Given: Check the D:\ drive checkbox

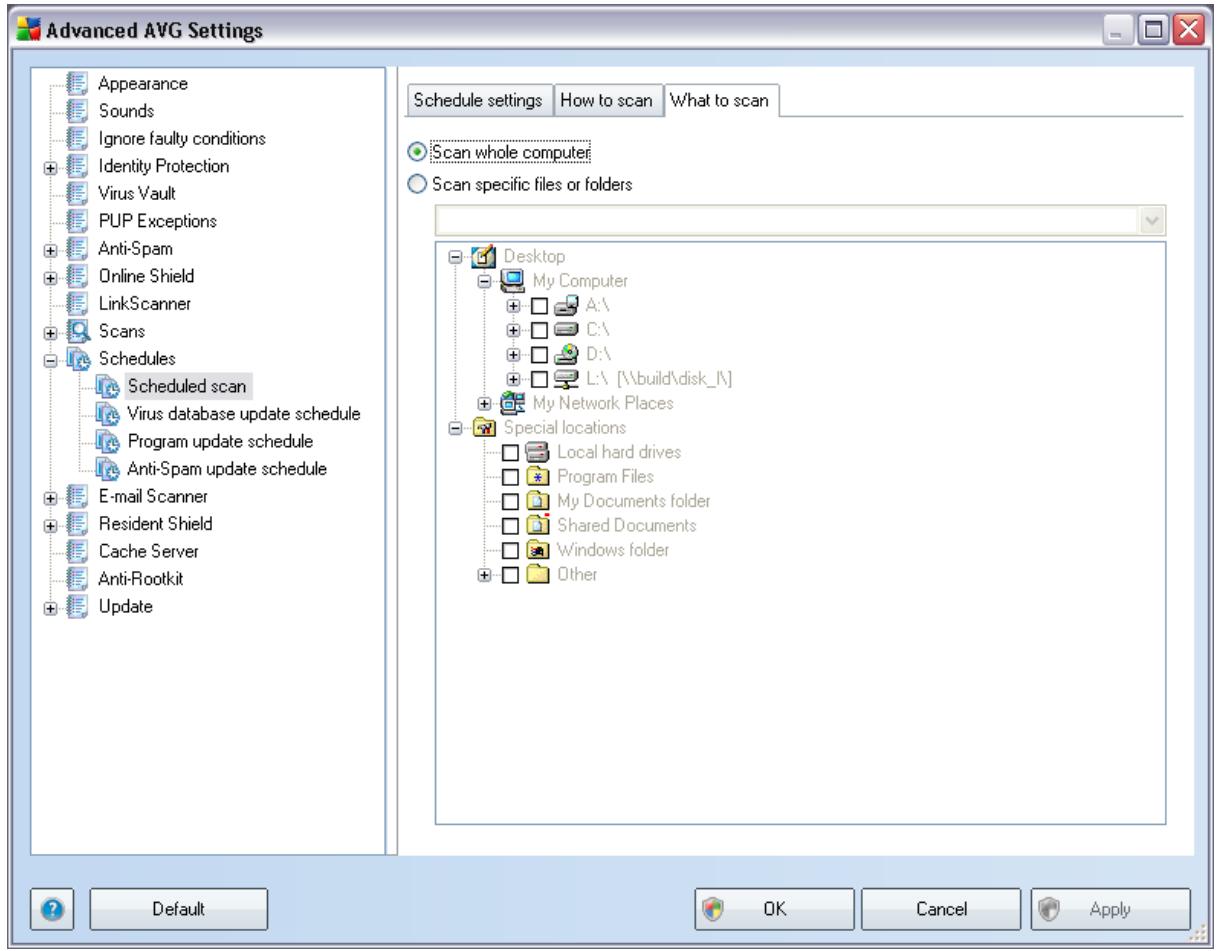Looking at the screenshot, I should 540,354.
